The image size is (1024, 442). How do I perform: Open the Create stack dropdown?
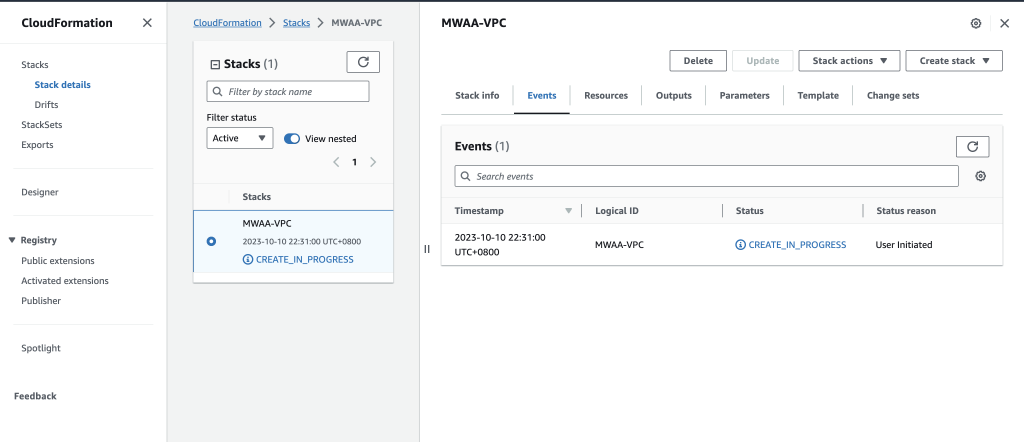[x=953, y=61]
